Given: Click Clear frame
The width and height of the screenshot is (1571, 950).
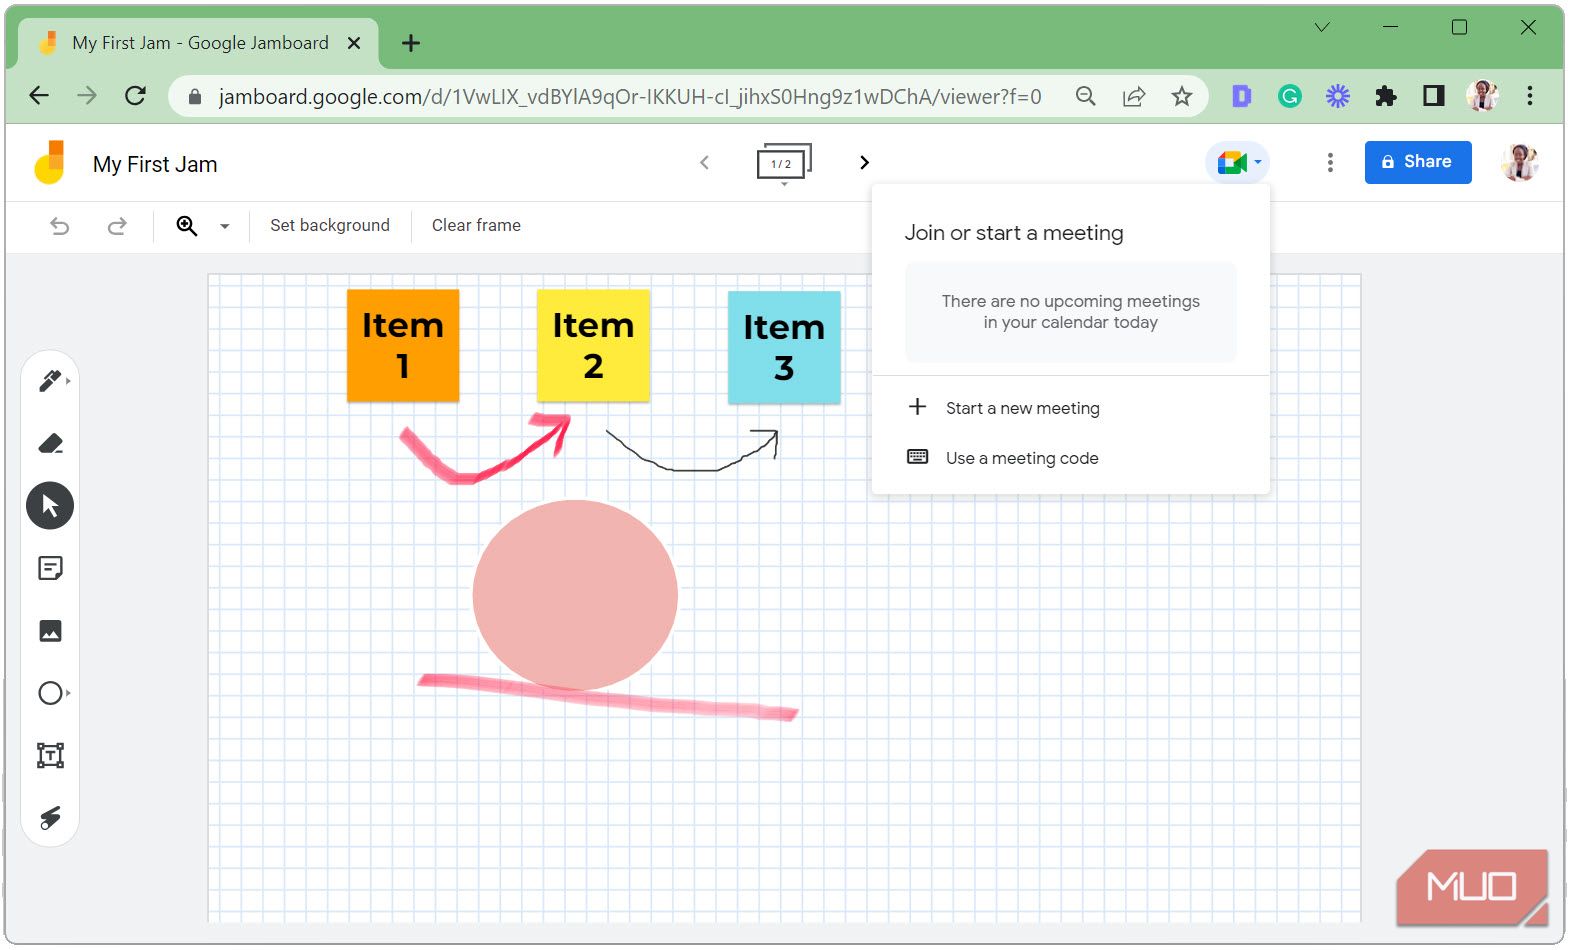Looking at the screenshot, I should click(476, 226).
